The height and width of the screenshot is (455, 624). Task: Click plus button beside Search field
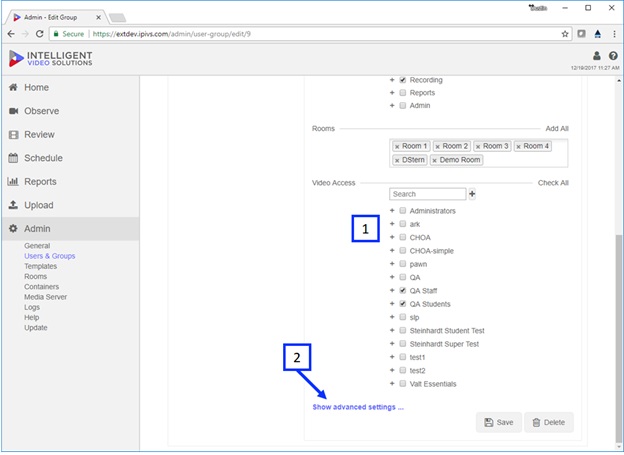coord(472,194)
